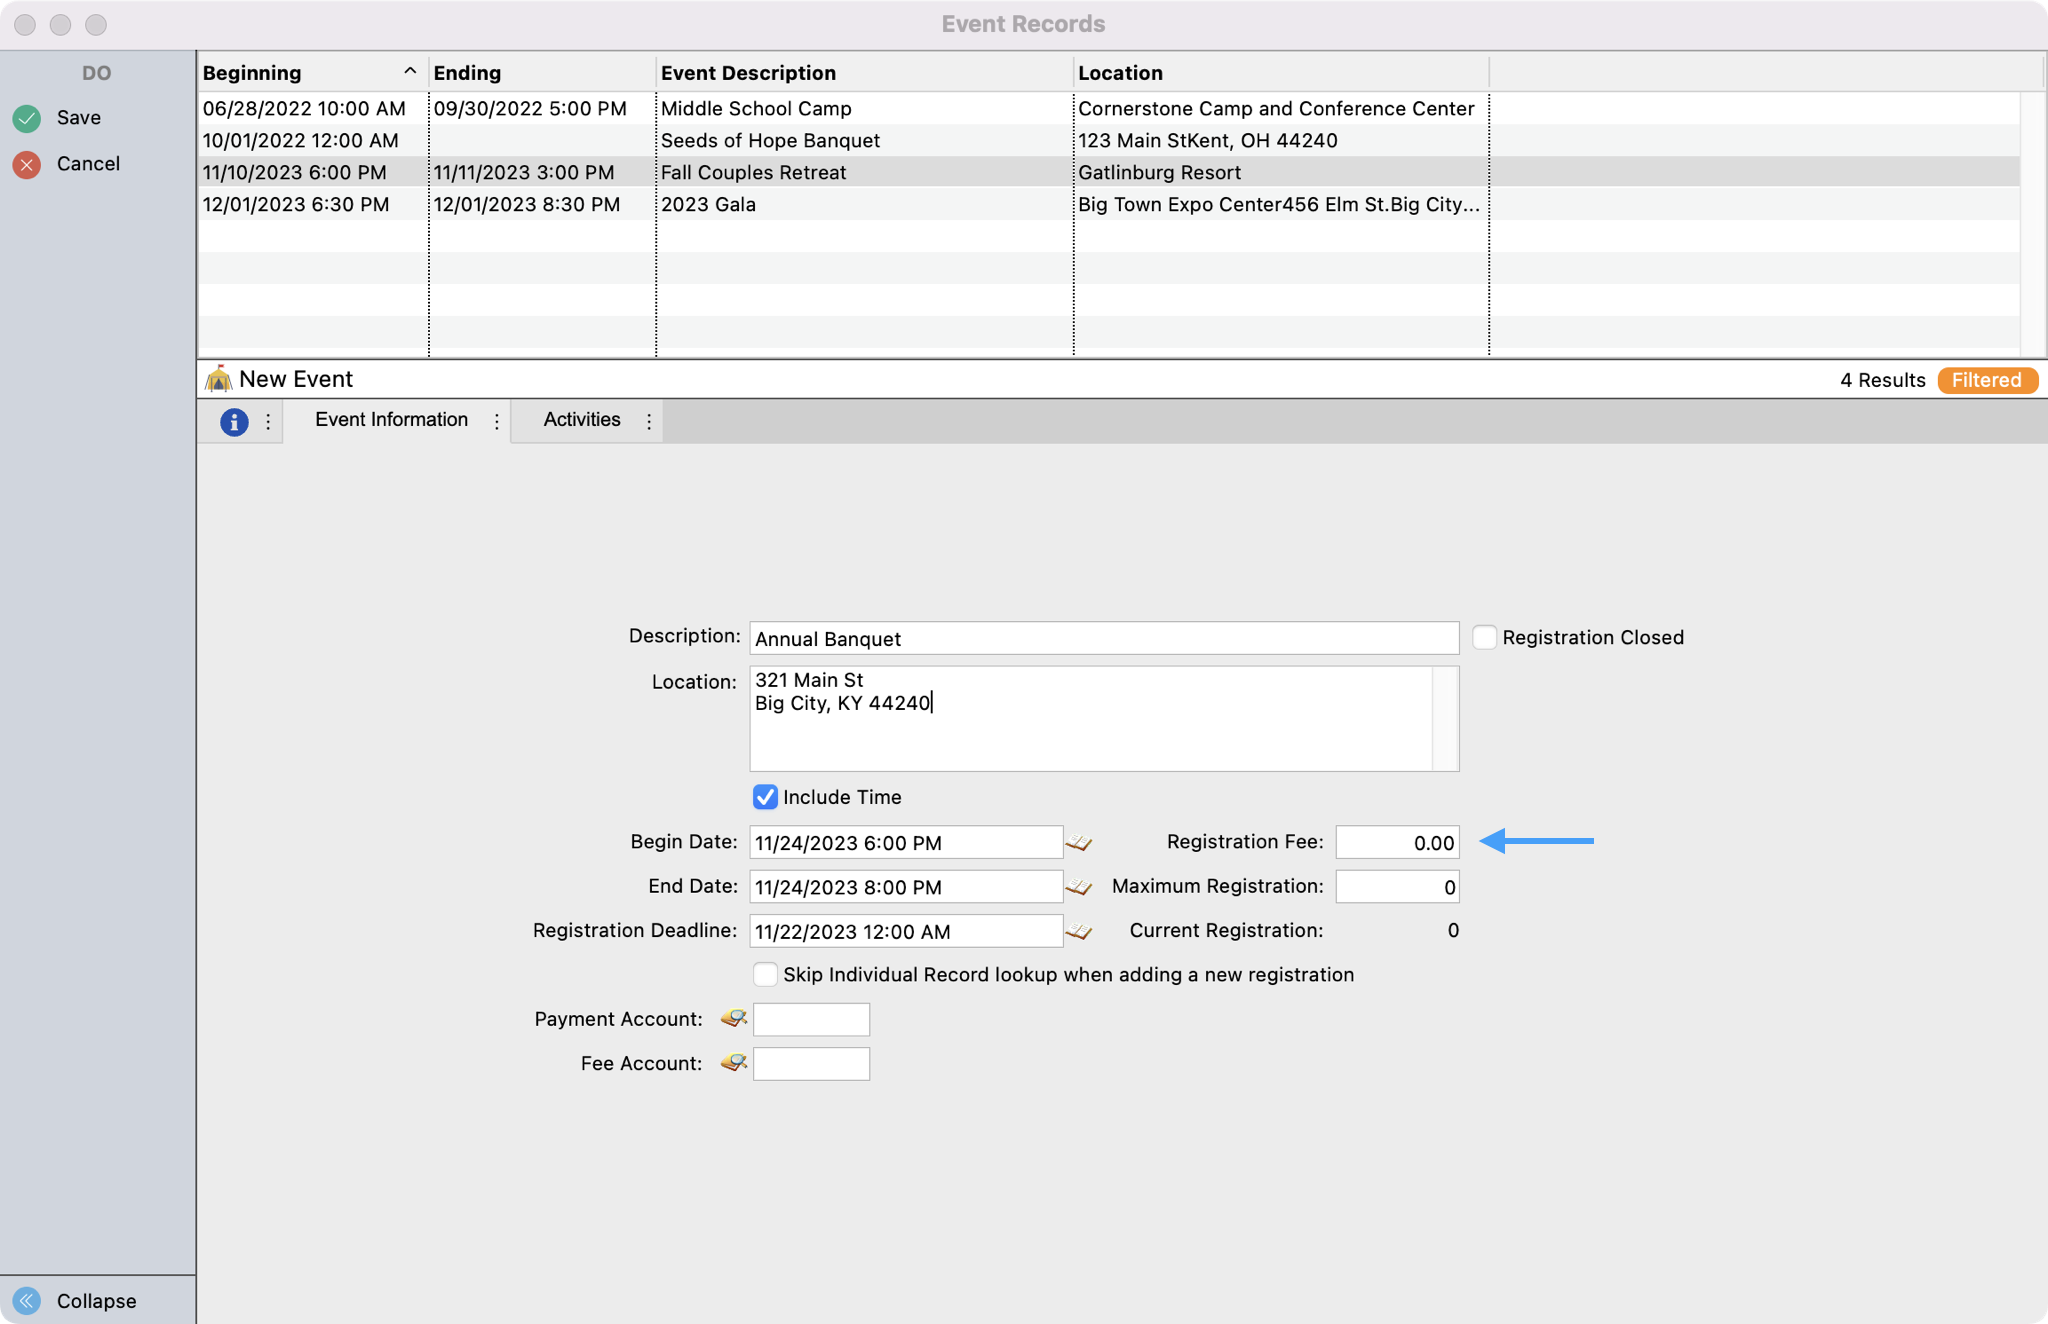Switch to the Activities tab
The height and width of the screenshot is (1324, 2048).
tap(581, 420)
